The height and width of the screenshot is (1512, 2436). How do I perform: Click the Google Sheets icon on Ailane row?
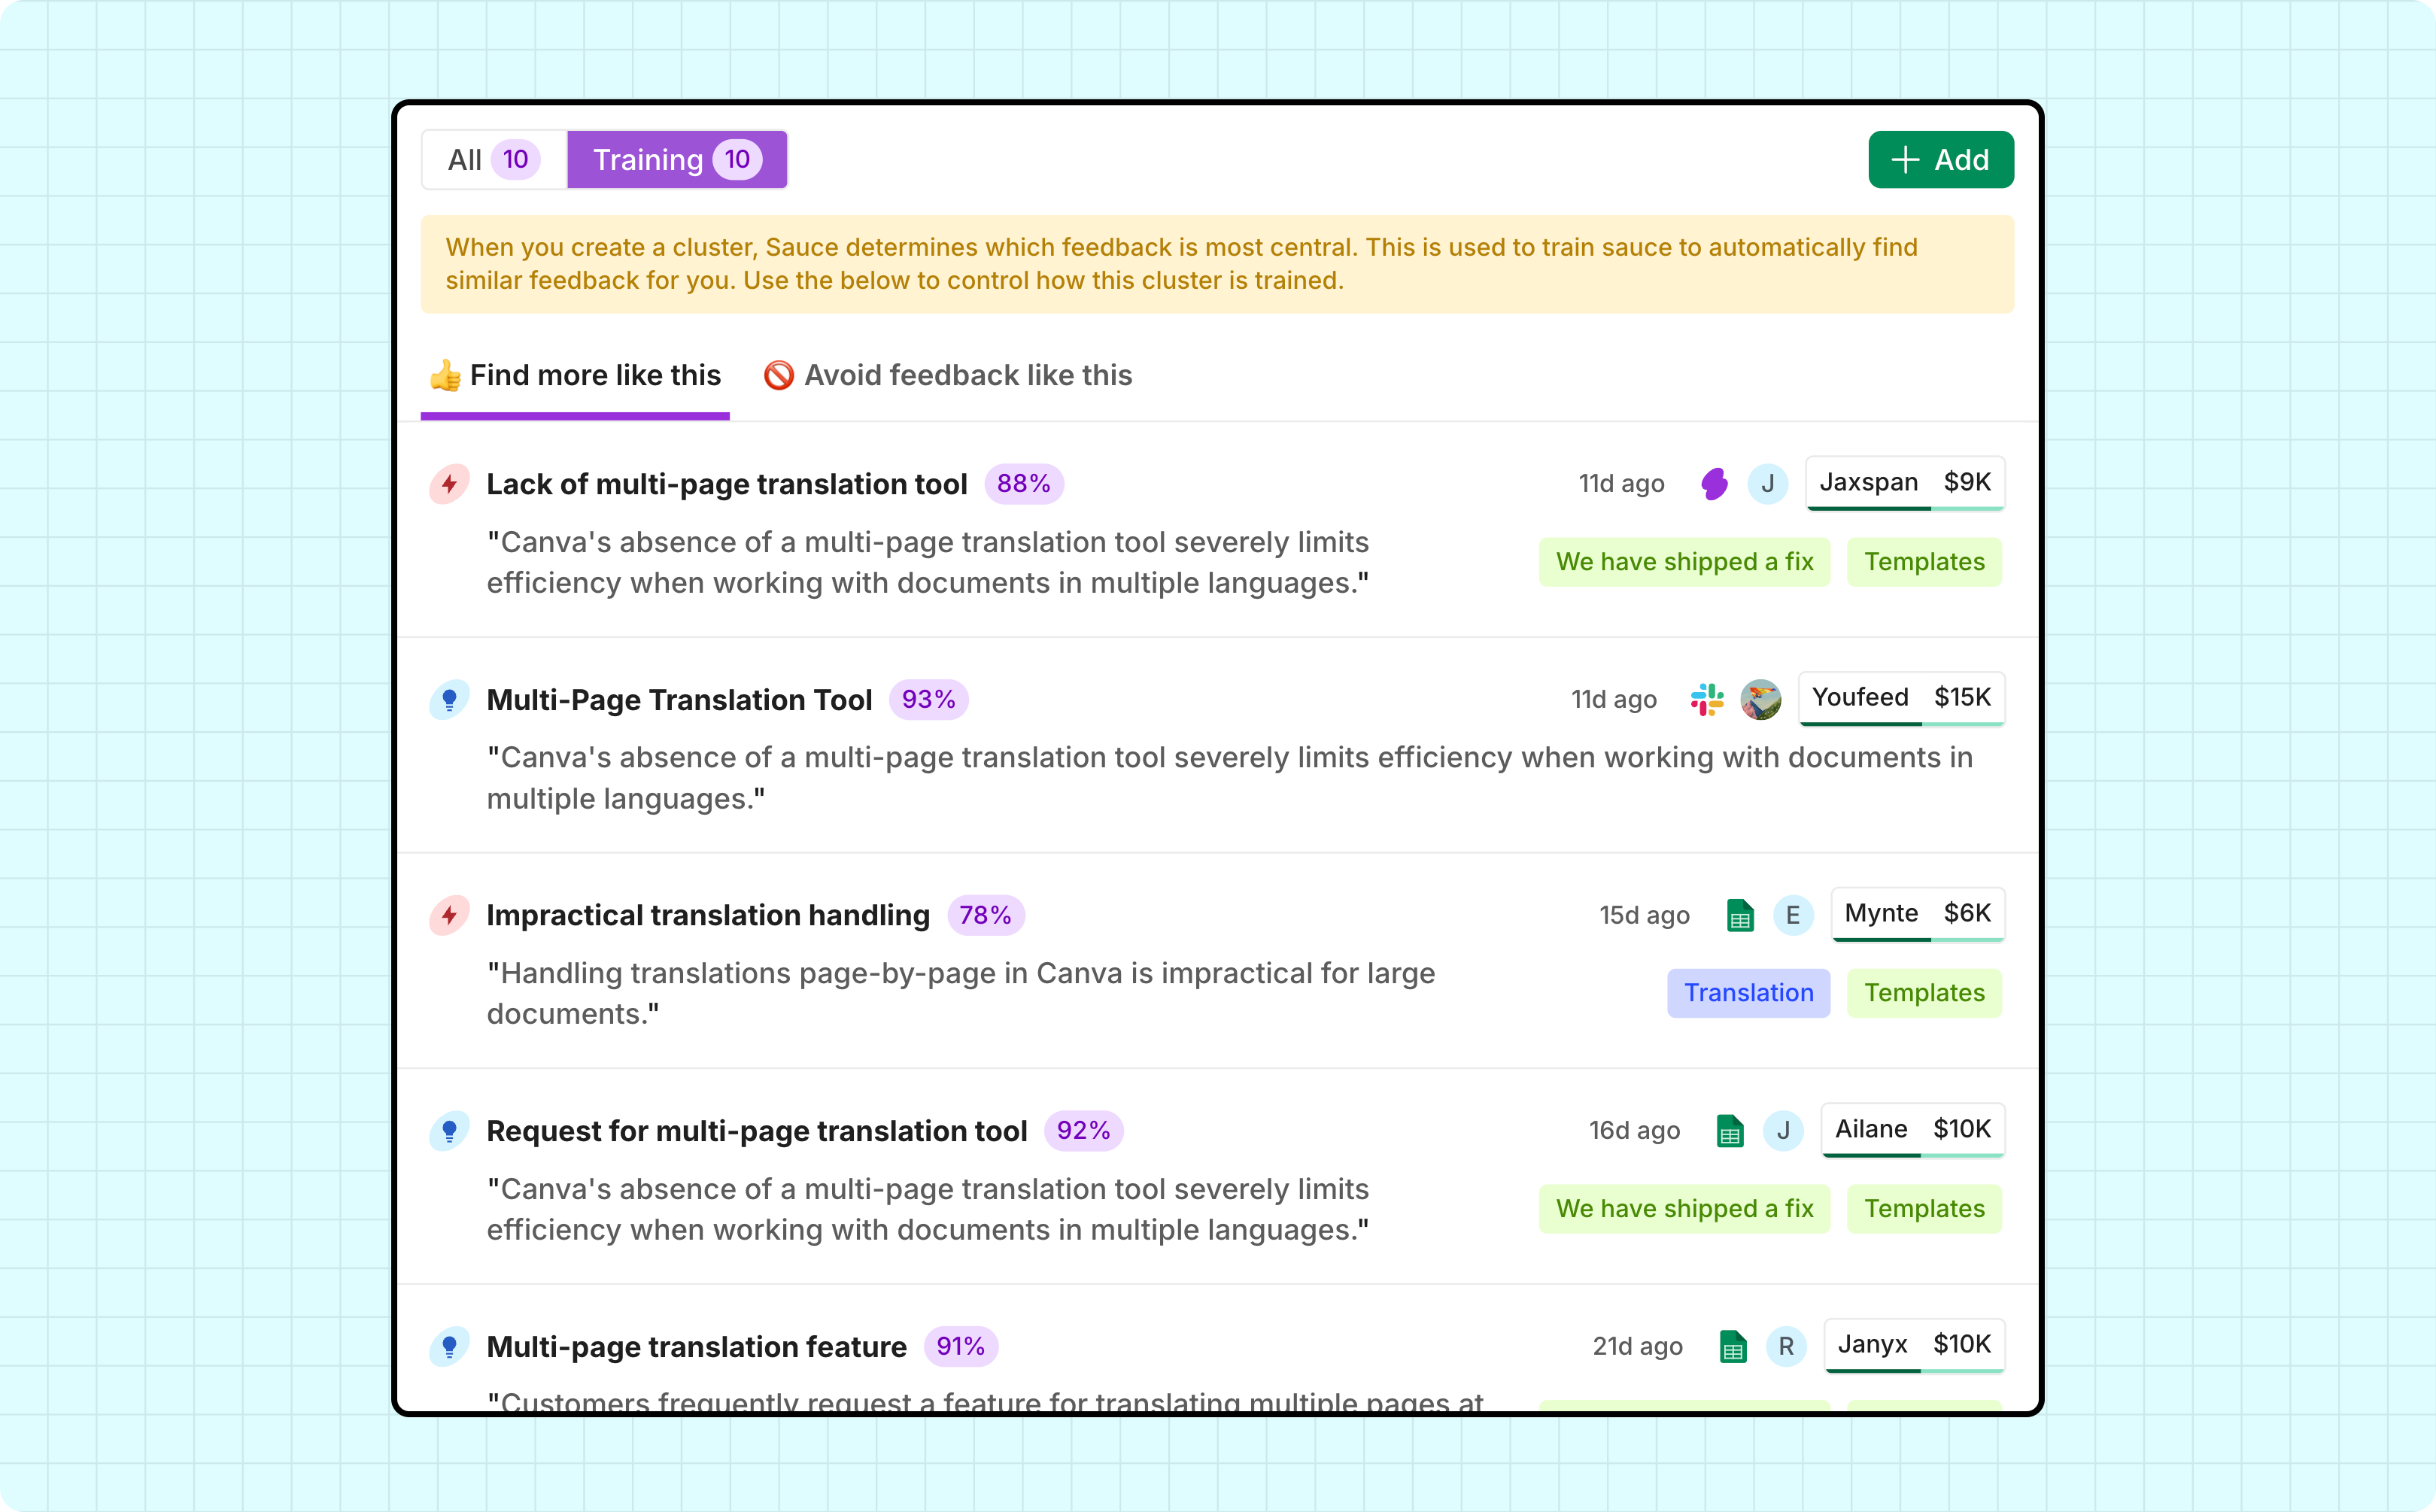click(x=1730, y=1131)
